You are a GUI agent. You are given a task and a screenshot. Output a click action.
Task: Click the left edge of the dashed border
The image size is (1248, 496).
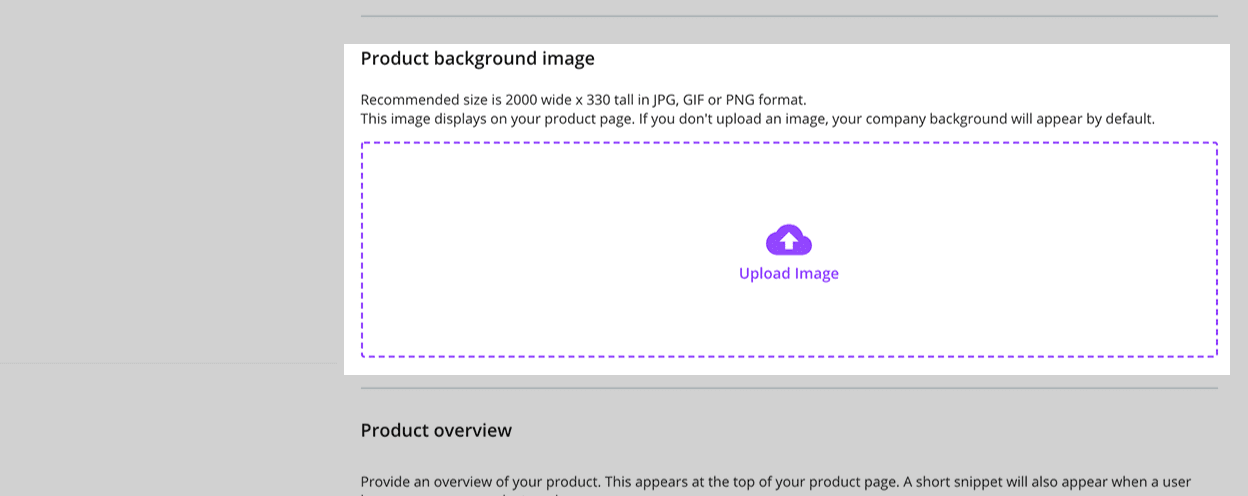coord(362,250)
